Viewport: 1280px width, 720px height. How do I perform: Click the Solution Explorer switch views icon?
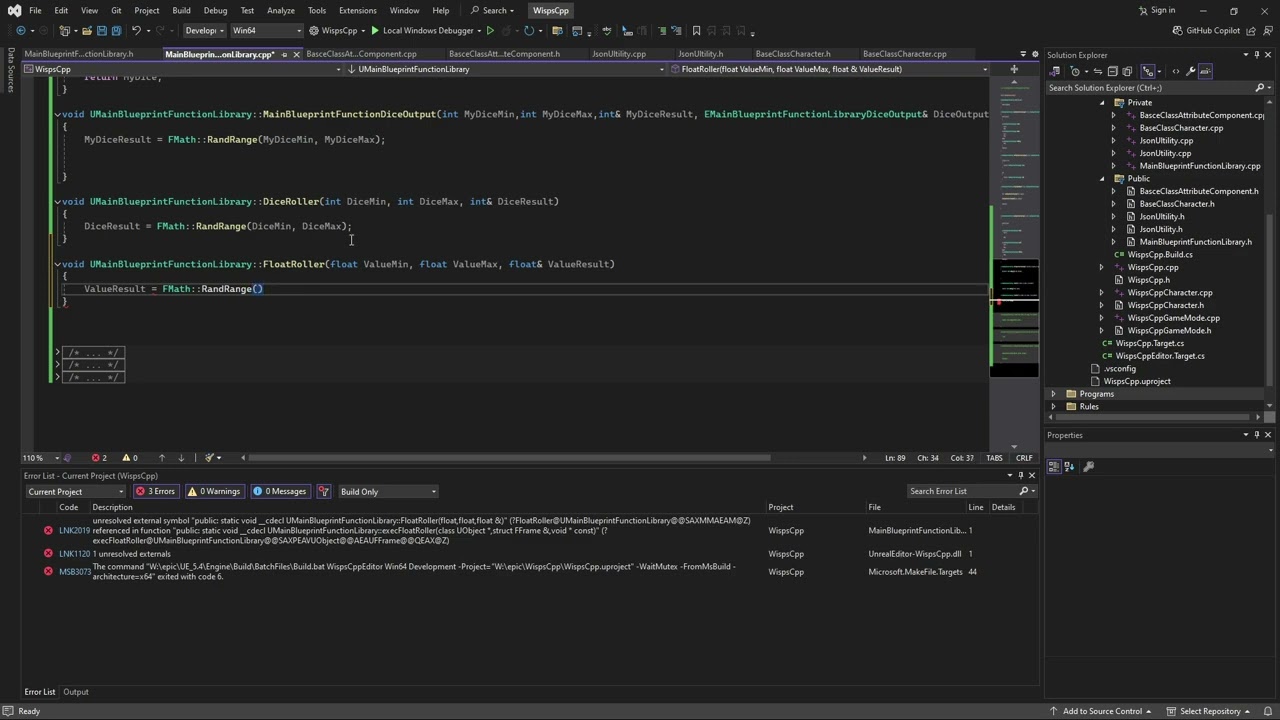tap(1055, 71)
